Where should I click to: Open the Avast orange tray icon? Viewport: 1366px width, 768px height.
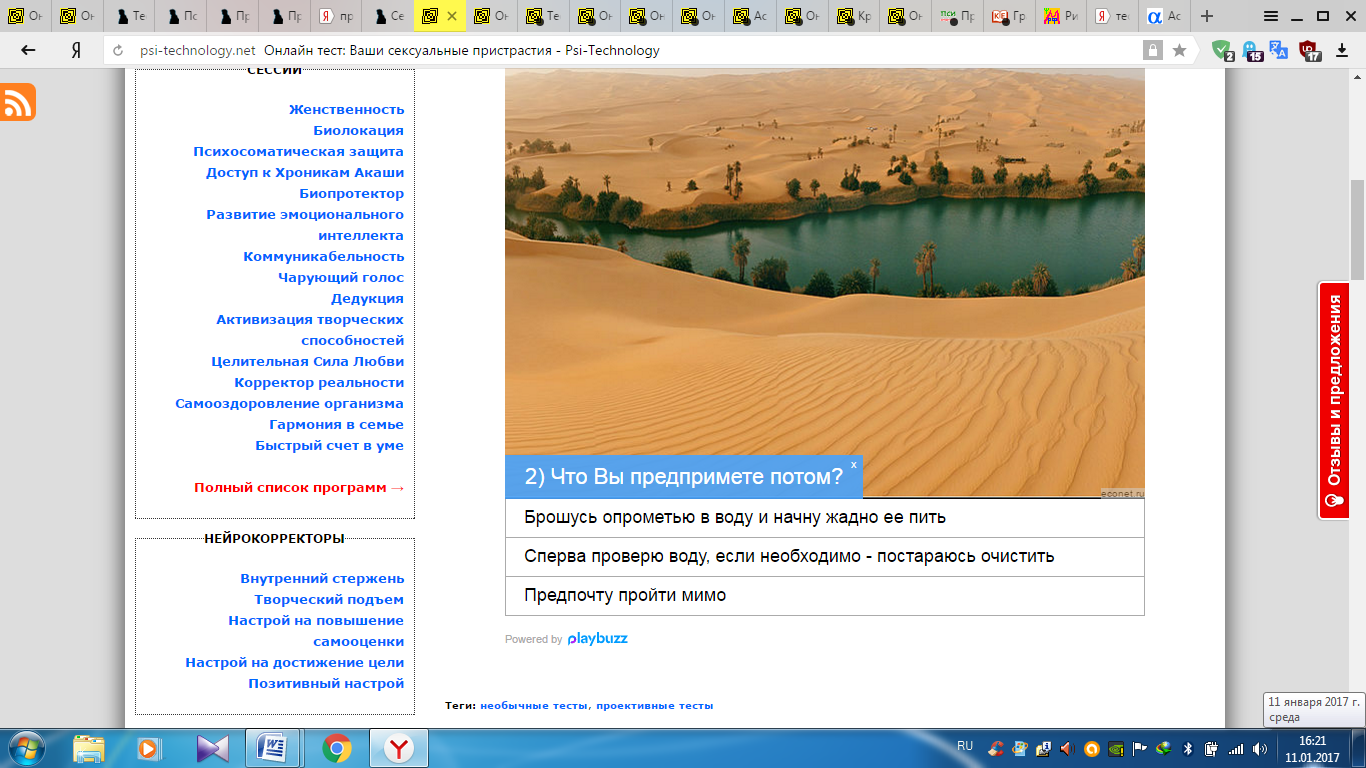click(x=1091, y=748)
